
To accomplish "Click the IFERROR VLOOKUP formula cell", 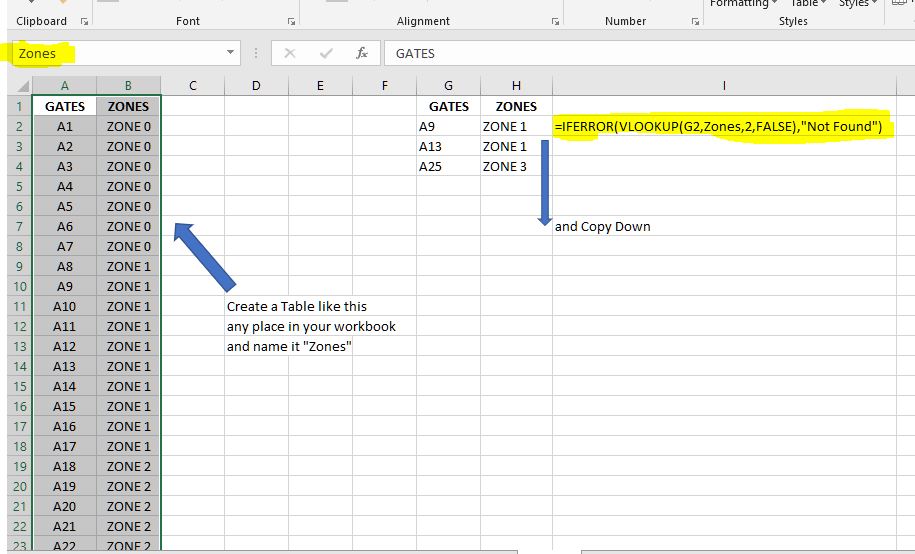I will click(724, 127).
